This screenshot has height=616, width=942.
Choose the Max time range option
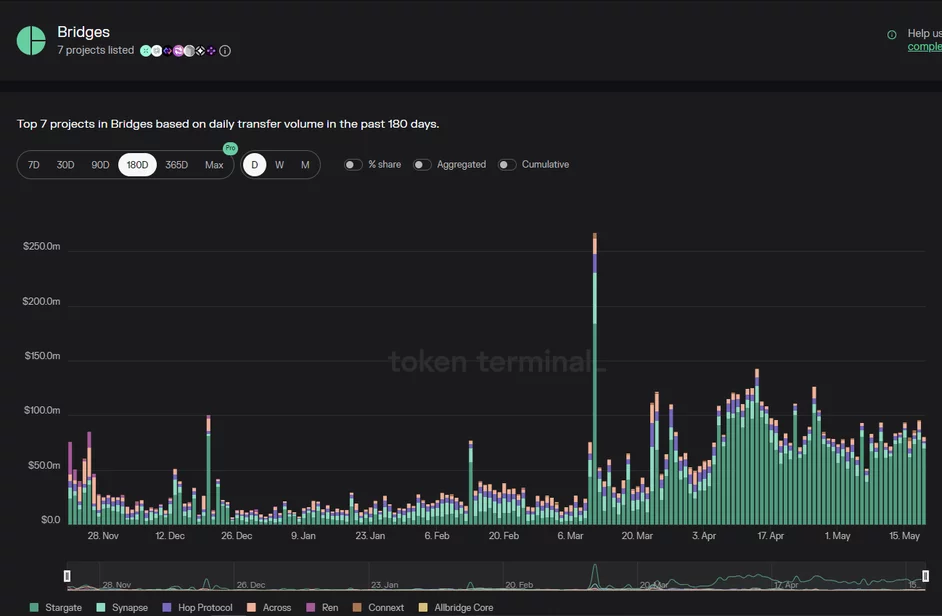214,165
